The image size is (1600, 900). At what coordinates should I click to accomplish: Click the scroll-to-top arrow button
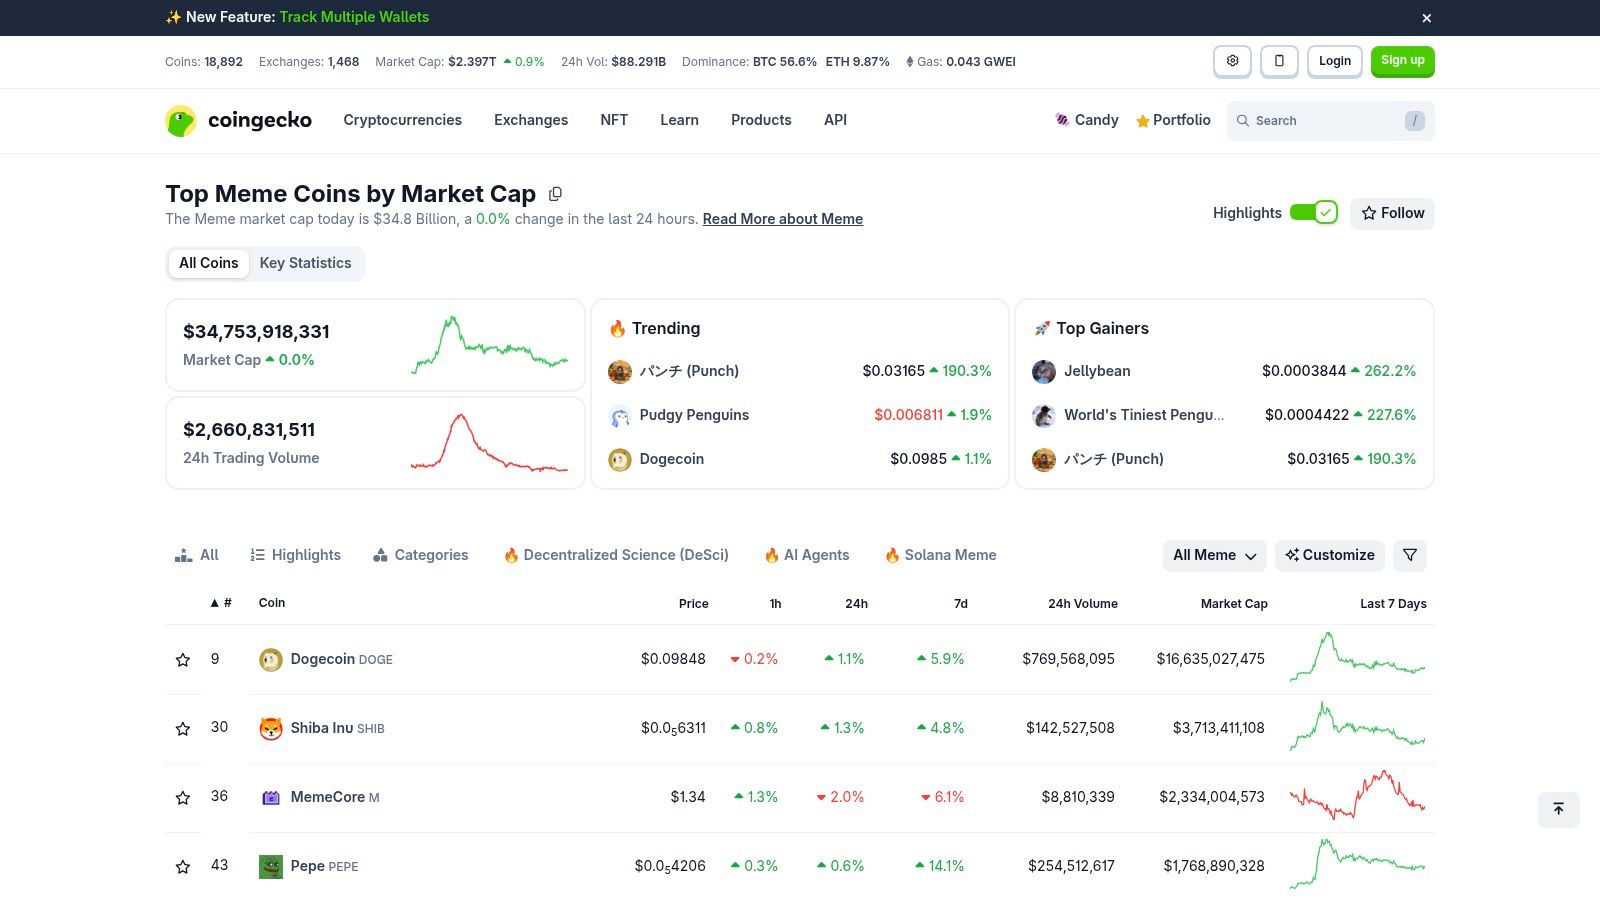[x=1558, y=809]
